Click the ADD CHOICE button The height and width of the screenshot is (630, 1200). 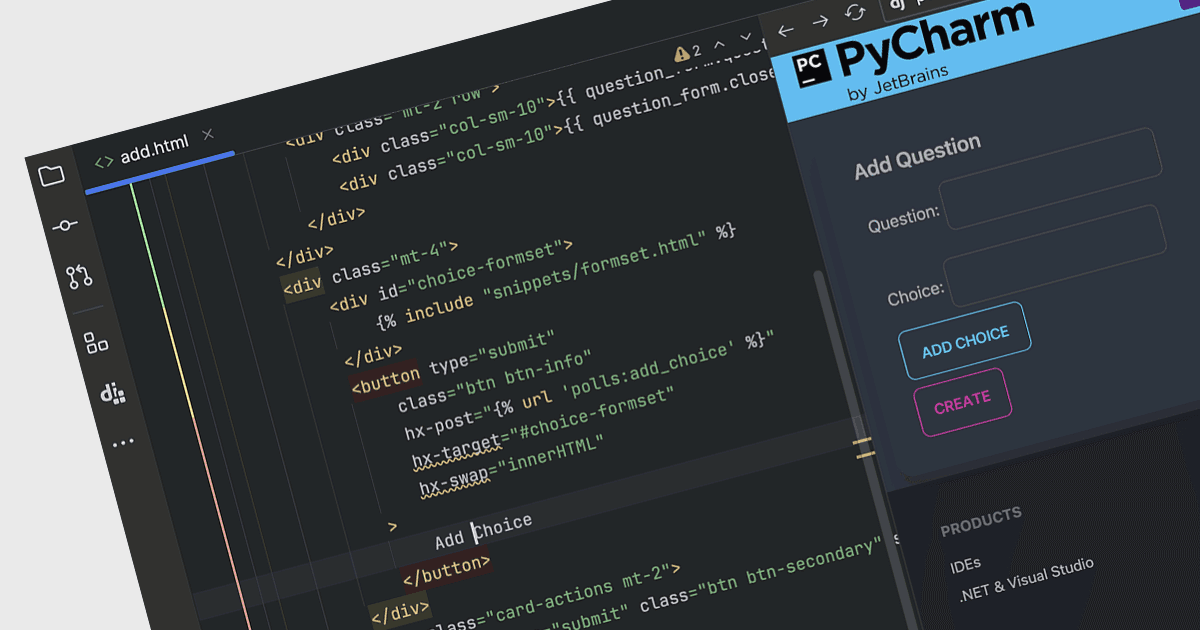coord(965,341)
